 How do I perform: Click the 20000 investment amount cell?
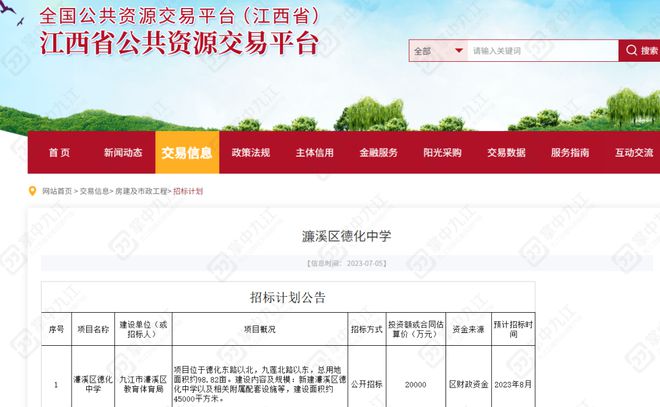click(415, 384)
